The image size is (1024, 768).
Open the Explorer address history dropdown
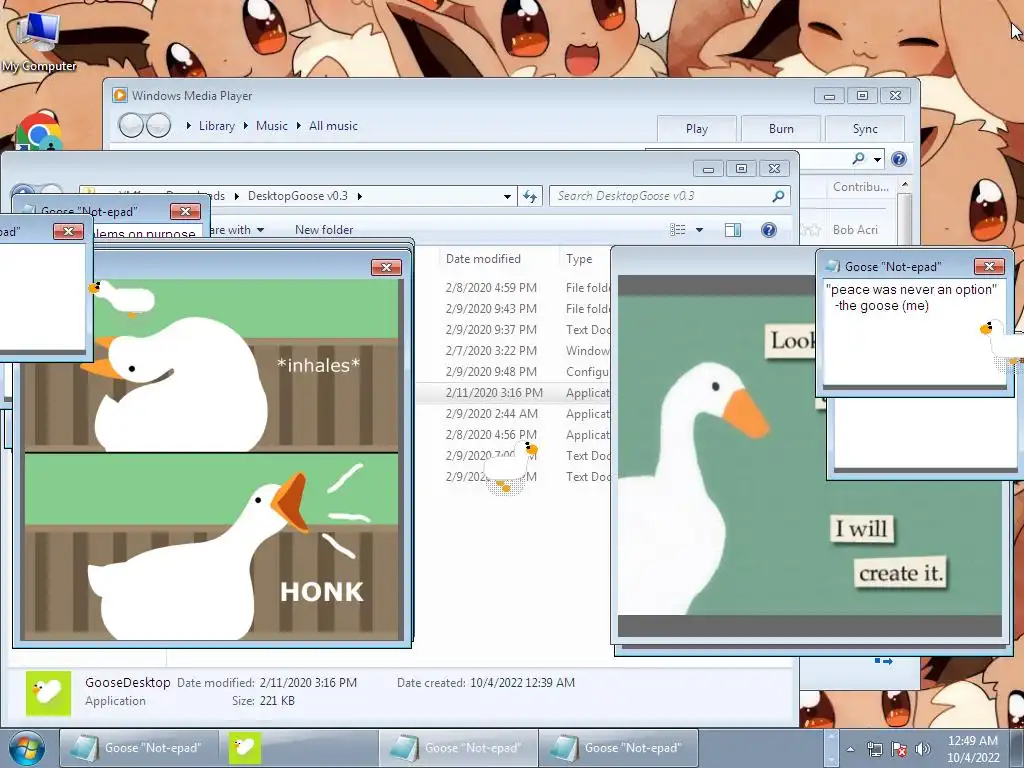click(x=507, y=196)
